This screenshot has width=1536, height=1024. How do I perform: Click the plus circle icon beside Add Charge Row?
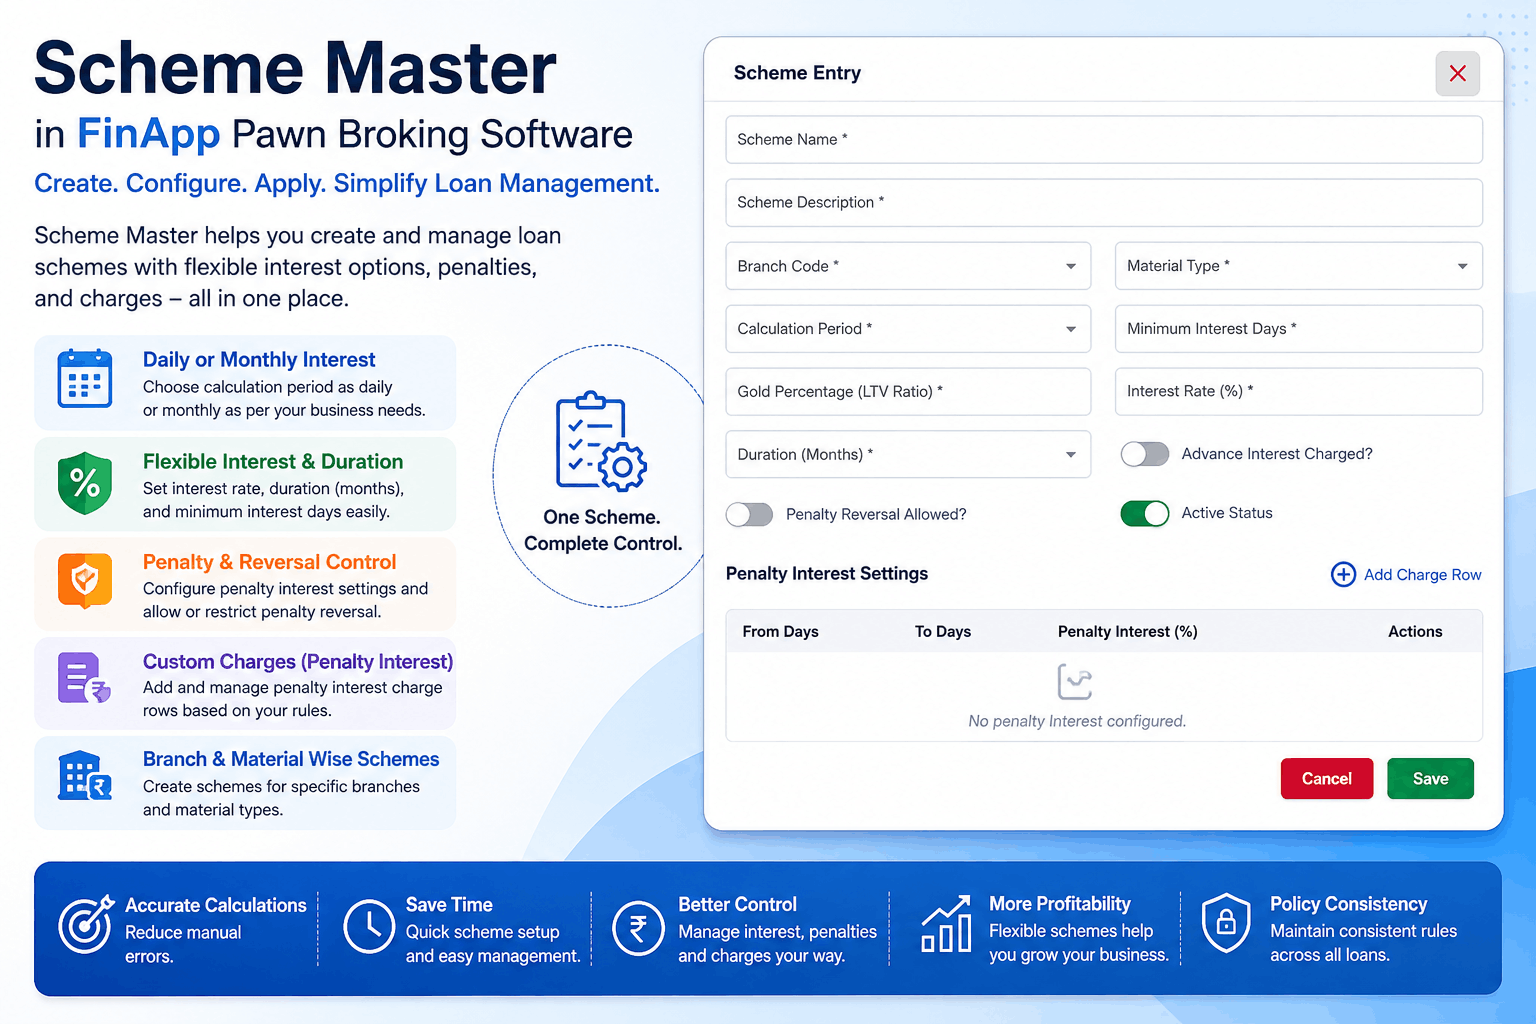(x=1343, y=574)
